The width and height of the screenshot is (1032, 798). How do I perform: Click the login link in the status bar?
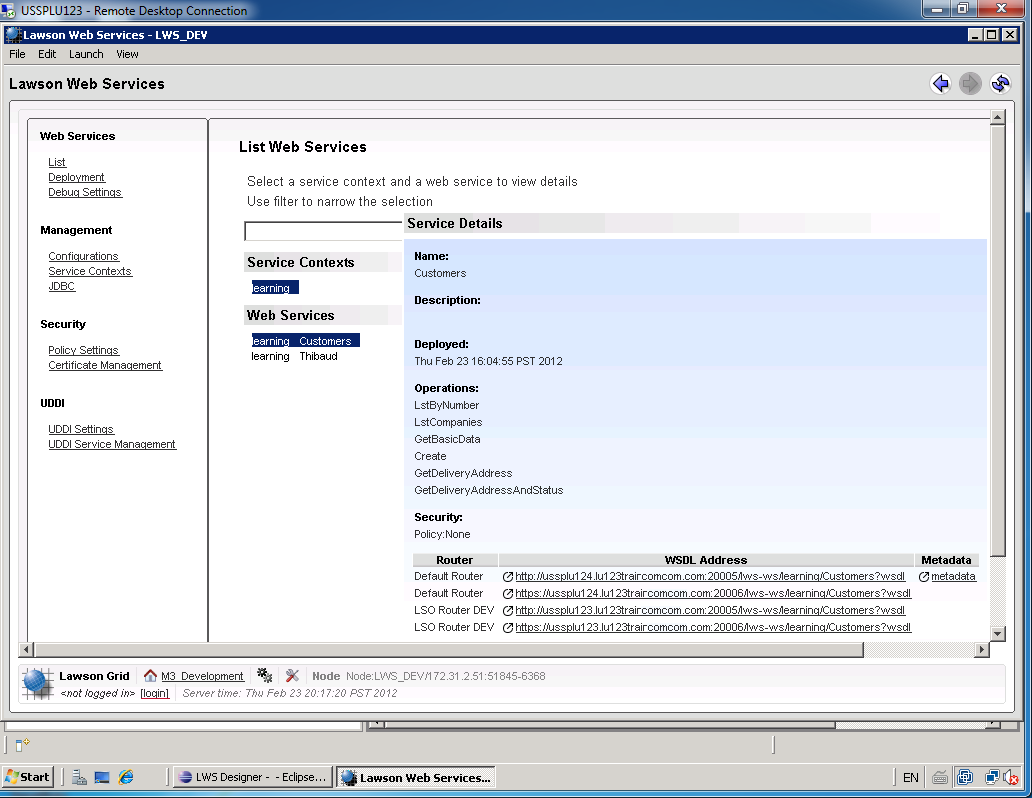(x=154, y=693)
